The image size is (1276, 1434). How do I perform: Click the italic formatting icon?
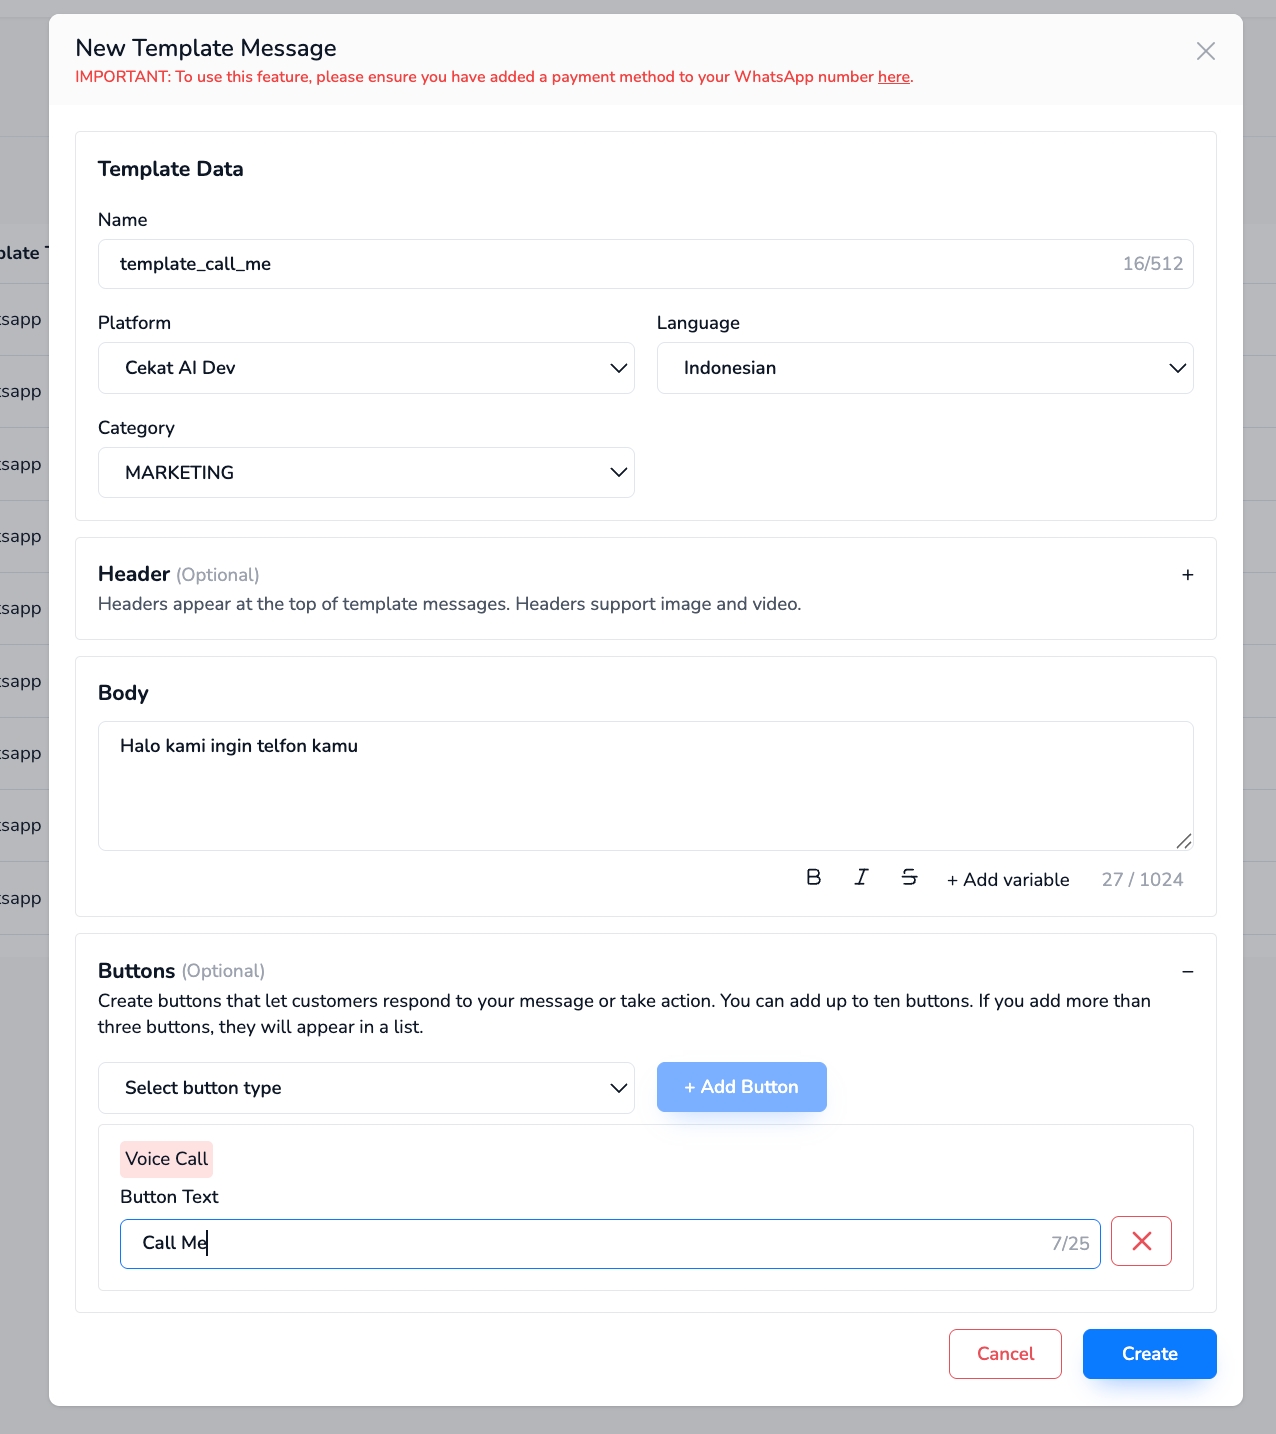(861, 877)
